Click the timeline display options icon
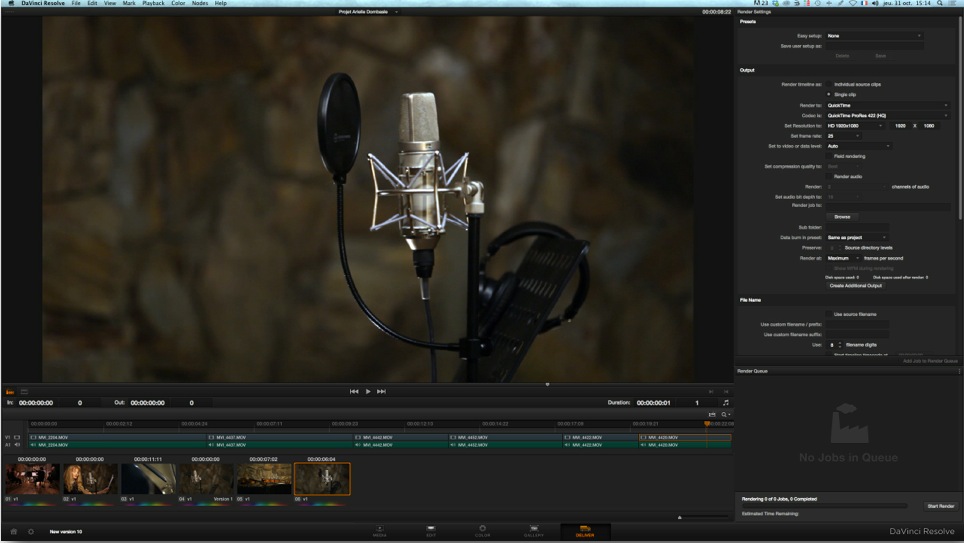 712,414
